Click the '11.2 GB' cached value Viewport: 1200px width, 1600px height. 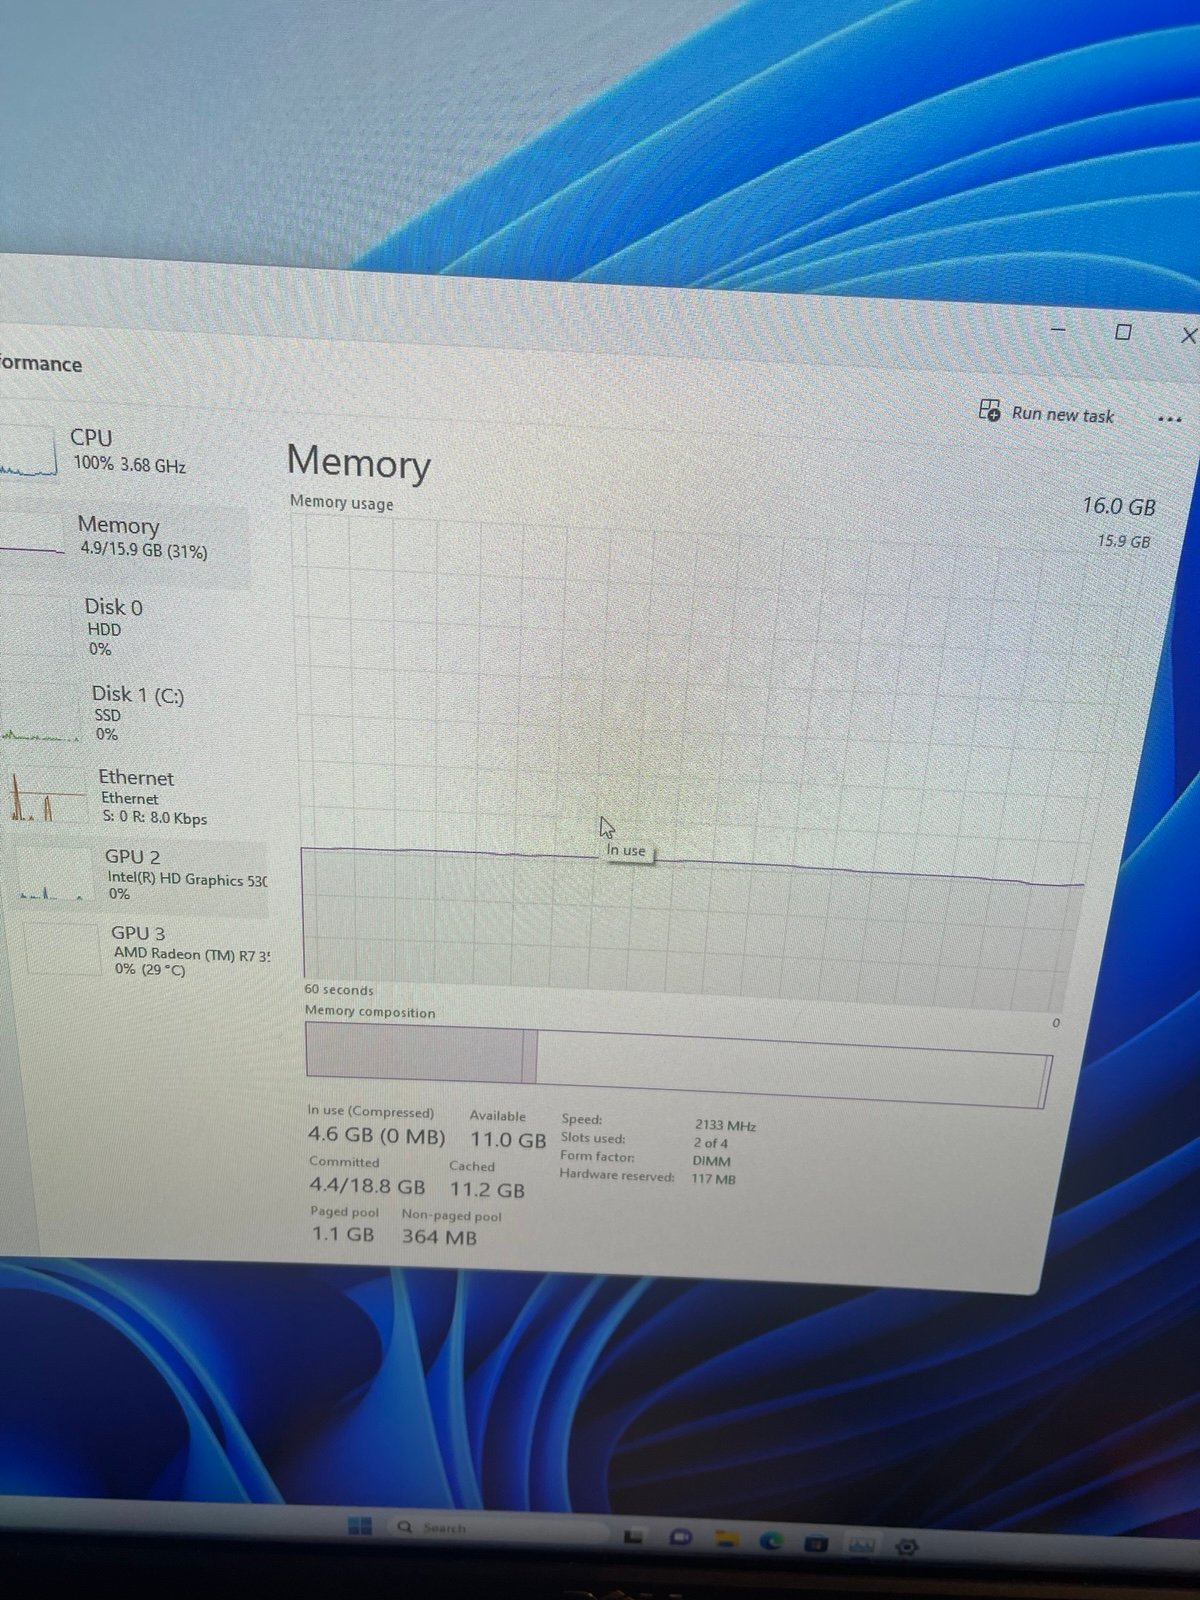click(x=487, y=1190)
